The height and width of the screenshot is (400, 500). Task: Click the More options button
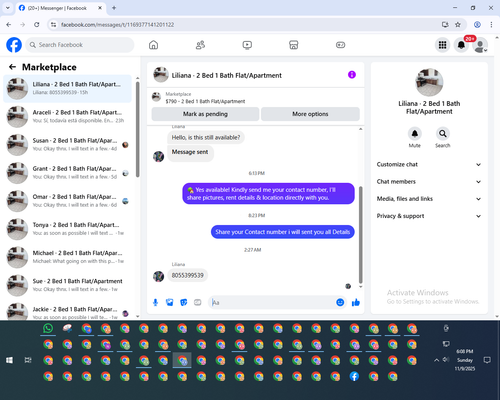[310, 114]
